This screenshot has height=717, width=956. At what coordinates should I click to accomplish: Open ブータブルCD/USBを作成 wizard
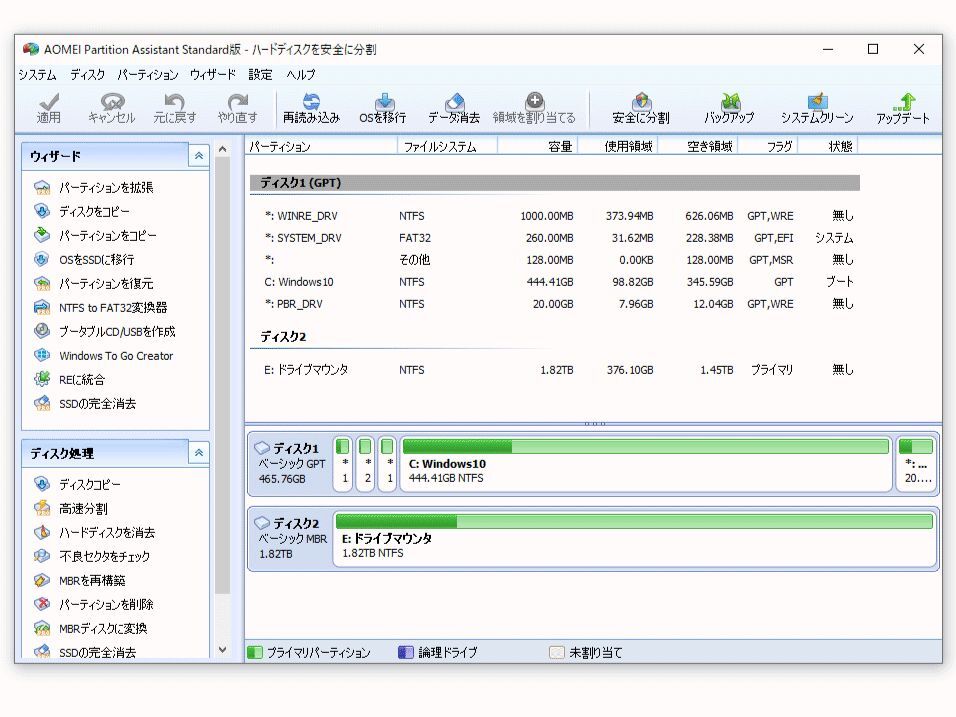pyautogui.click(x=105, y=332)
